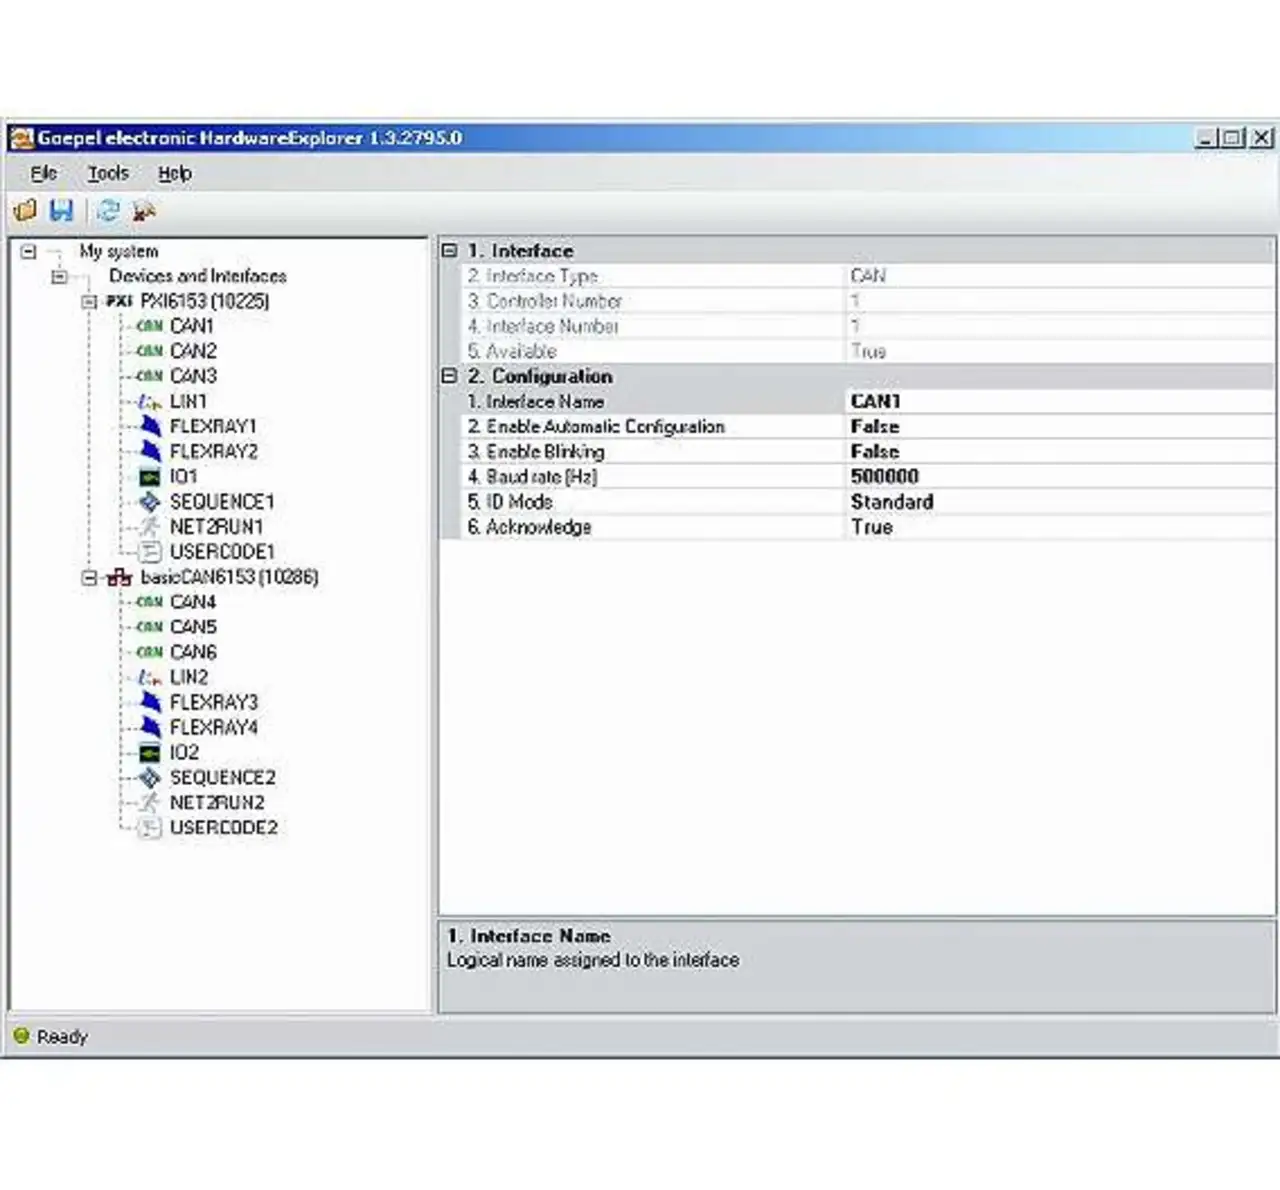Click the sequence icon beside SEQUENCE1

click(150, 502)
